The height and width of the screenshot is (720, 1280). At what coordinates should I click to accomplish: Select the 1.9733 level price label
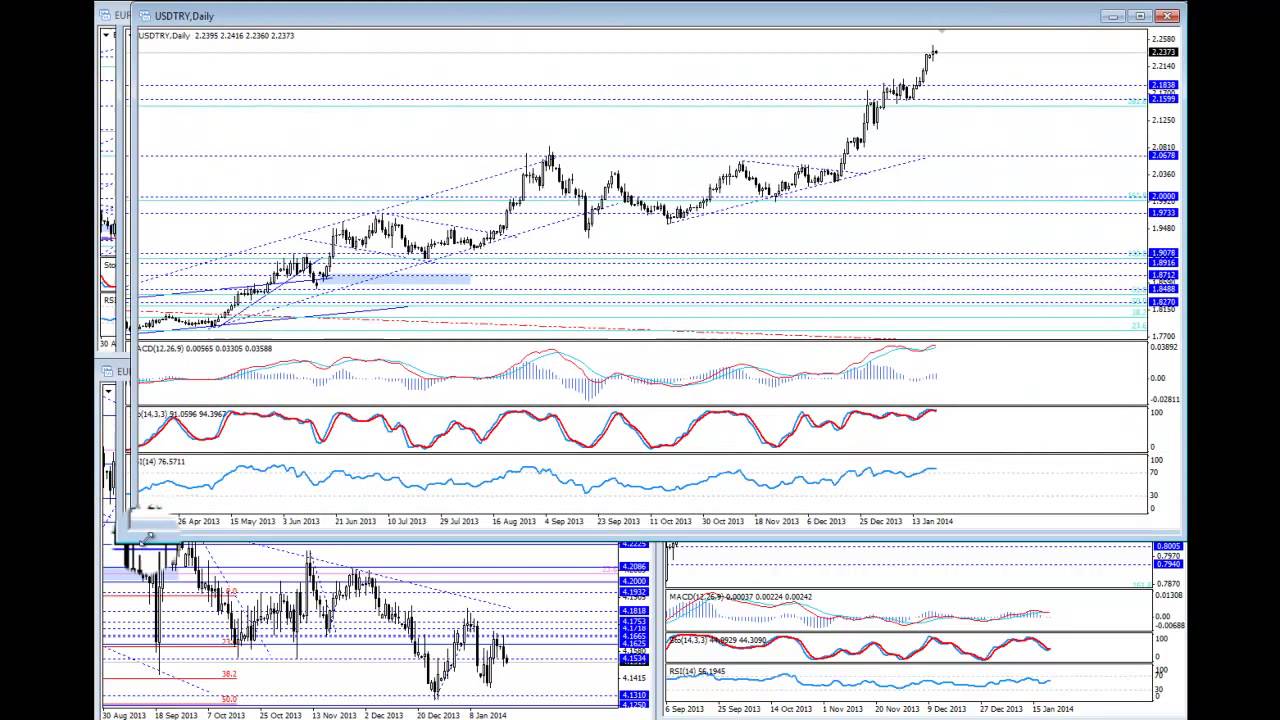1163,212
